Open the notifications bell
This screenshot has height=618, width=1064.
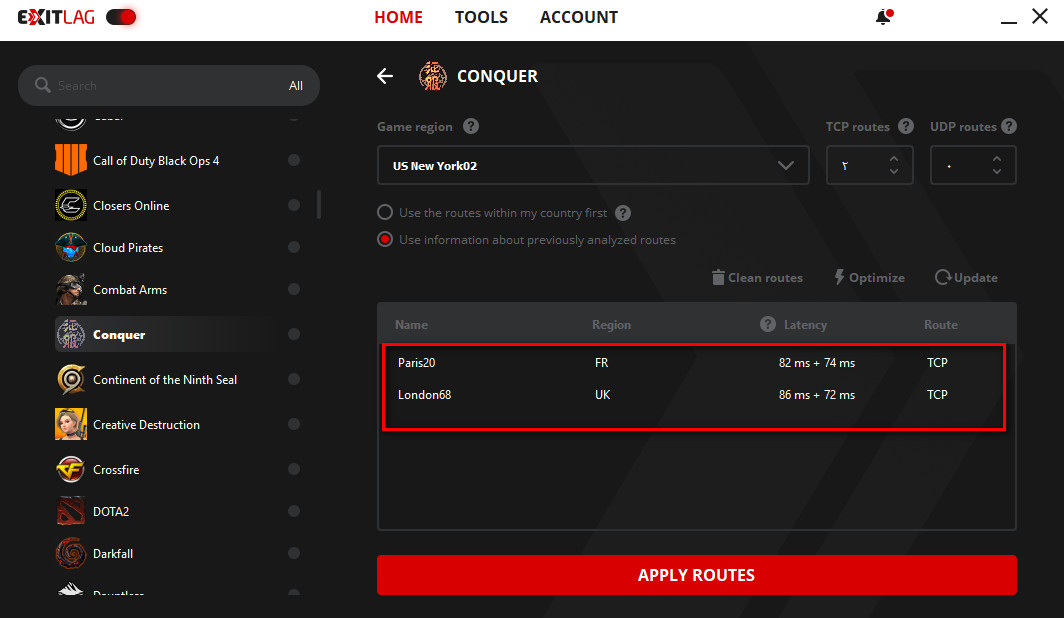tap(884, 17)
